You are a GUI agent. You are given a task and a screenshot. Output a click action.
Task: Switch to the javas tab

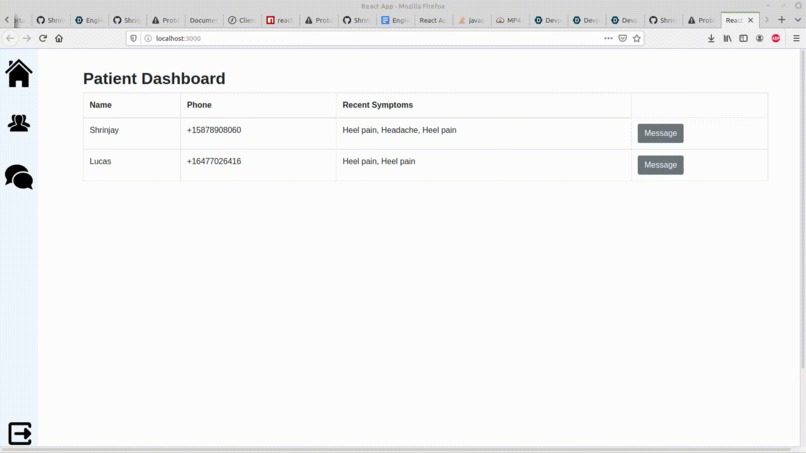471,20
